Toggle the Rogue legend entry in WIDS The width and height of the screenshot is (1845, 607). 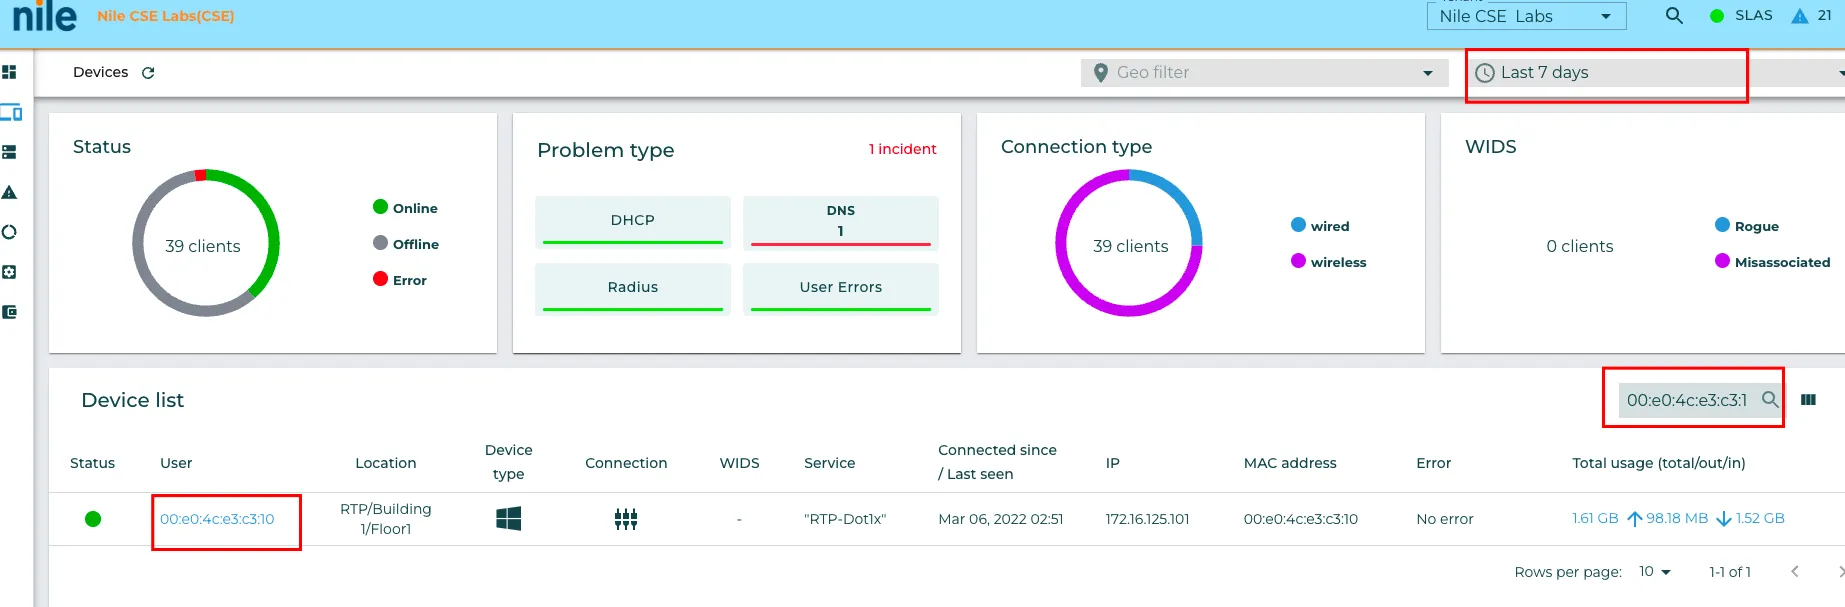[1747, 226]
